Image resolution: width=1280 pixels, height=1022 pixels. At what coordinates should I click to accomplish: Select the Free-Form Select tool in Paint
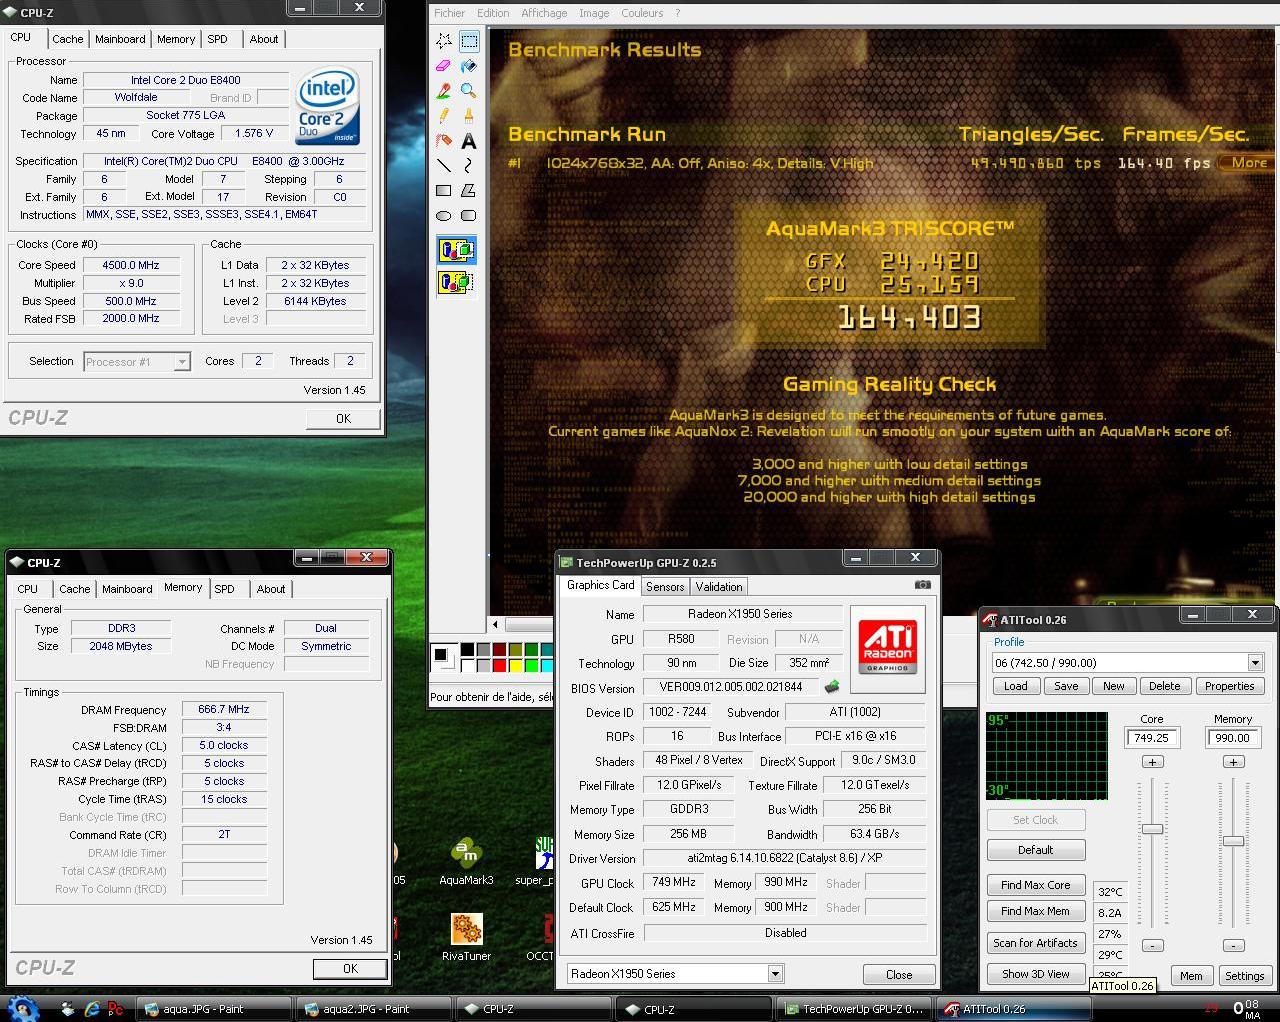(444, 41)
